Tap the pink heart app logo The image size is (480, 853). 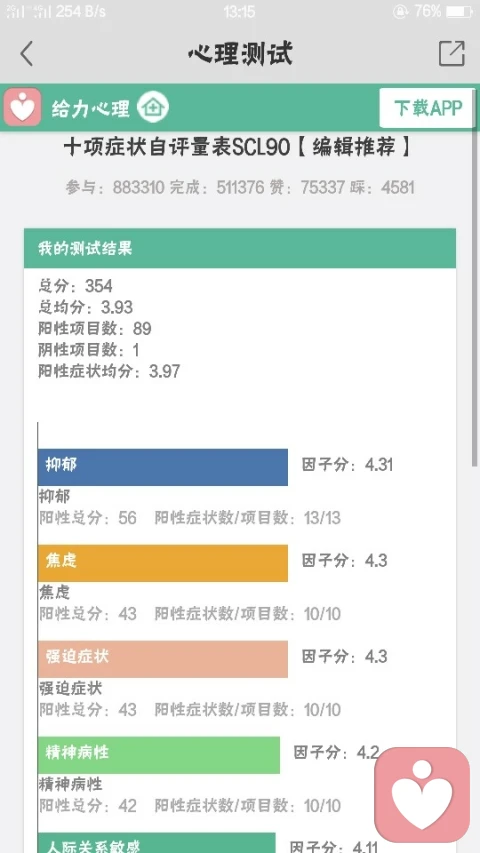click(x=22, y=107)
